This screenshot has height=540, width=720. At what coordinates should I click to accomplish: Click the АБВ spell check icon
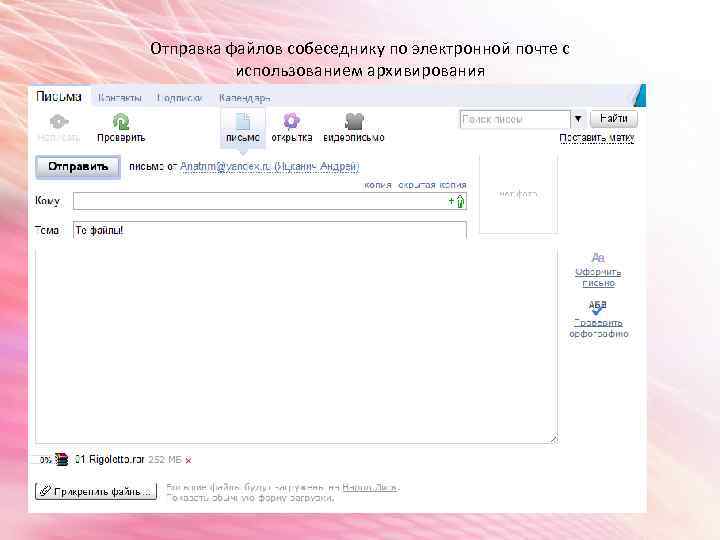pyautogui.click(x=597, y=307)
